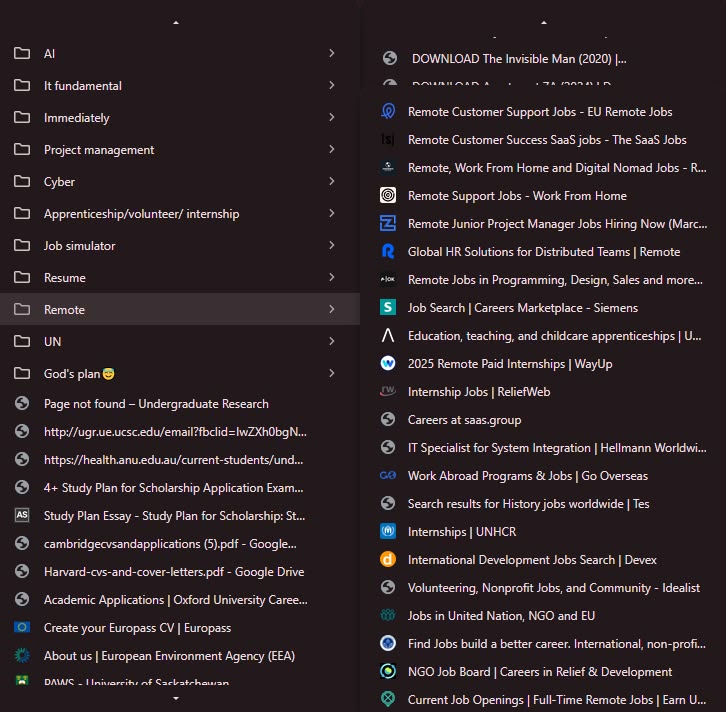Open the Project management folder
This screenshot has height=712, width=726.
pos(180,150)
